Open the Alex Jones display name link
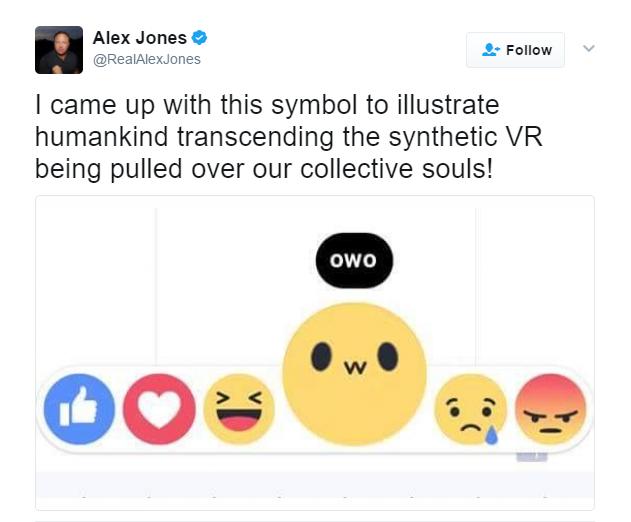 pos(140,38)
